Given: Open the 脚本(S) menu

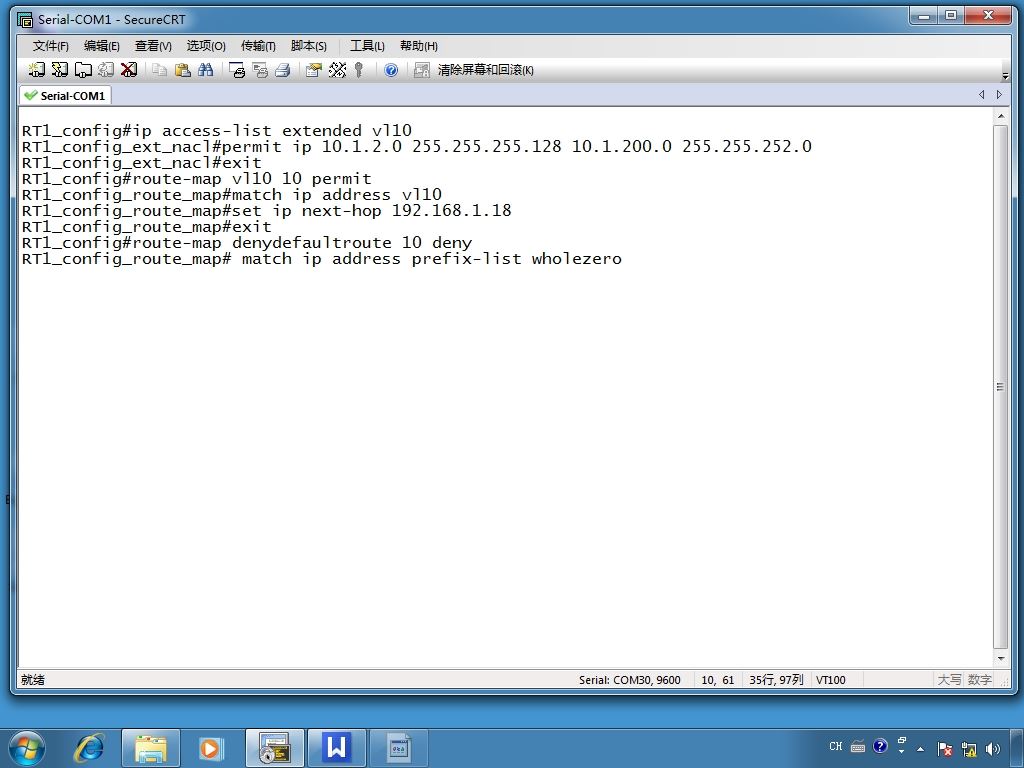Looking at the screenshot, I should pos(308,46).
